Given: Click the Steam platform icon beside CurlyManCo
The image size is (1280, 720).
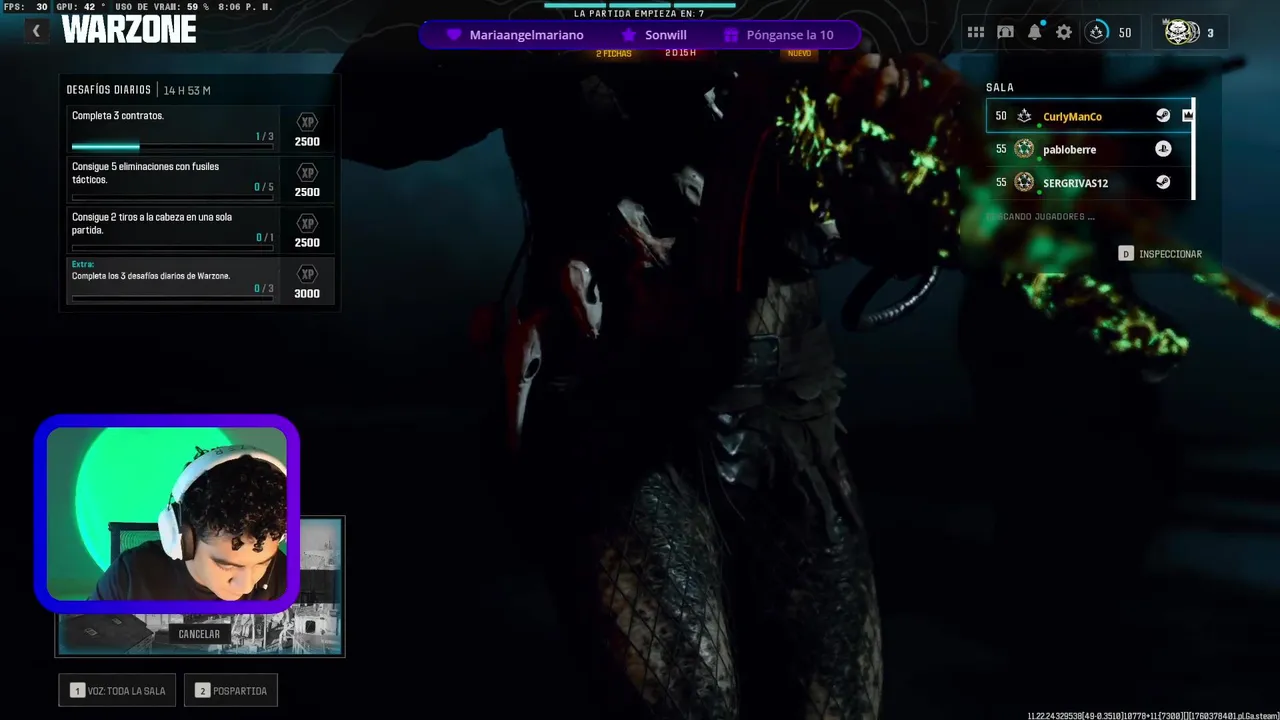Looking at the screenshot, I should tap(1163, 115).
